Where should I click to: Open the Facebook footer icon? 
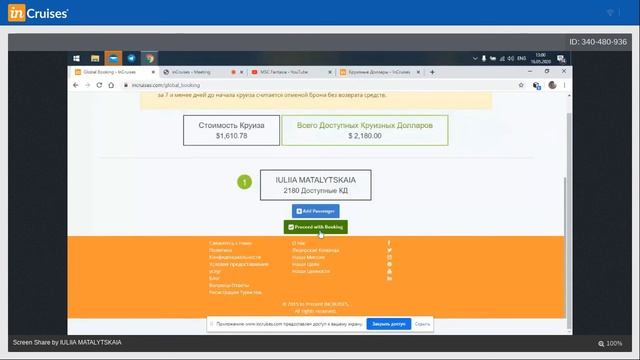coord(389,243)
